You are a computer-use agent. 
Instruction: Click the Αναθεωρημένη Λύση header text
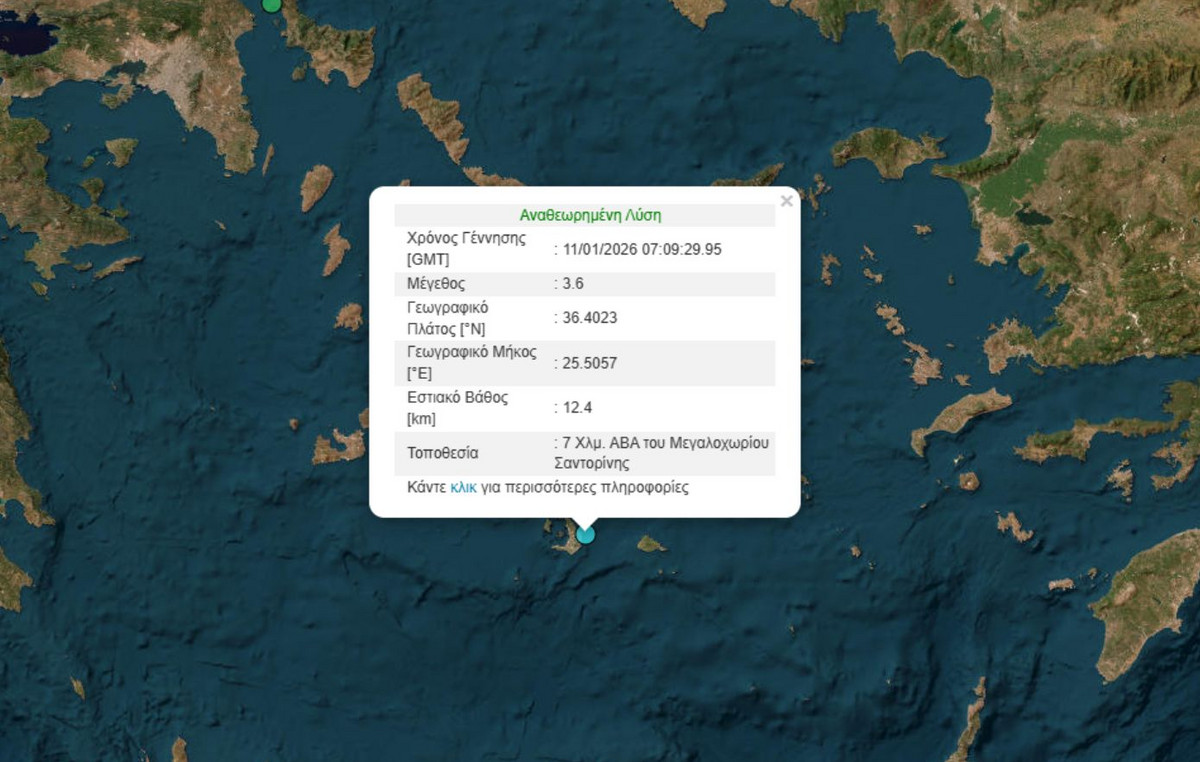(590, 215)
